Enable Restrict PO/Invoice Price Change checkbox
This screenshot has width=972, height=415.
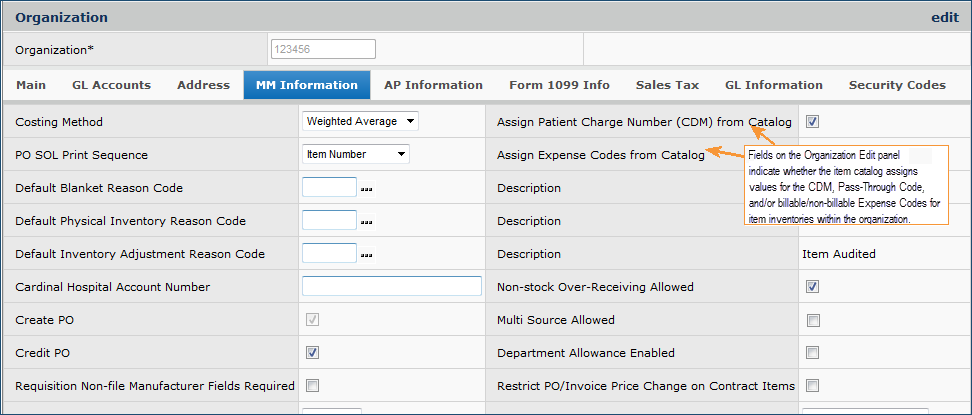(x=813, y=386)
